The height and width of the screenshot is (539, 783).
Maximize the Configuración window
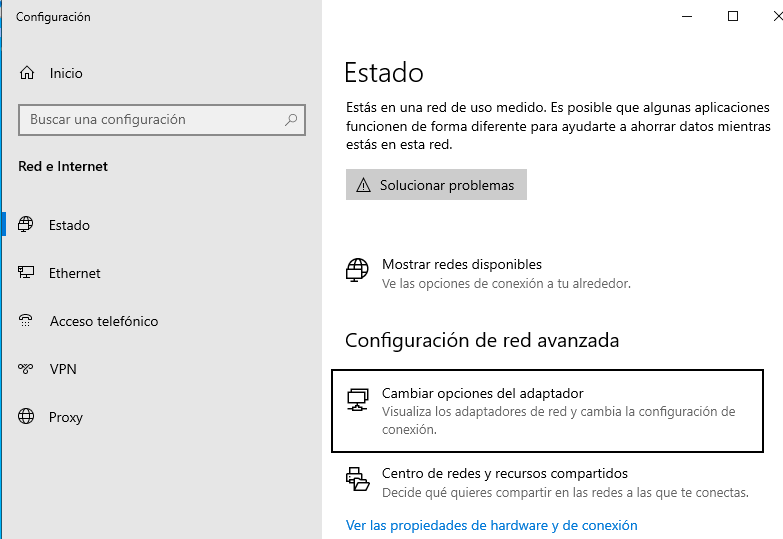pos(733,16)
